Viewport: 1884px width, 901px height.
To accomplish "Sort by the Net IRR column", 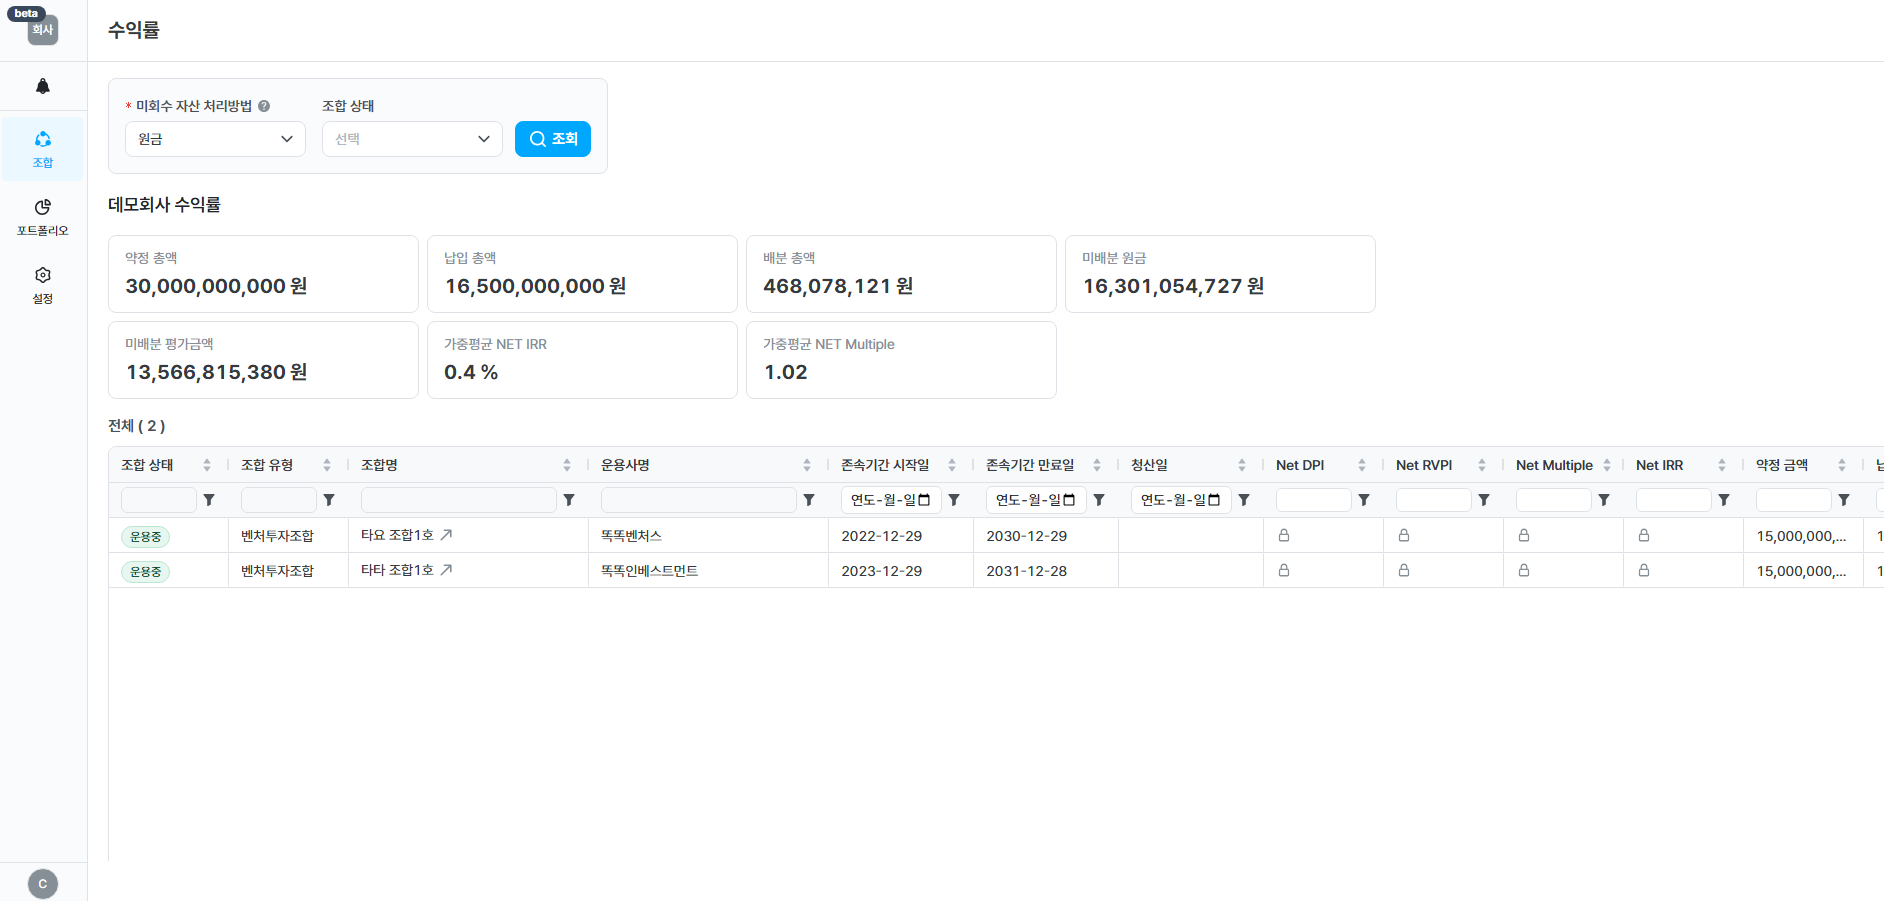I will click(x=1722, y=465).
